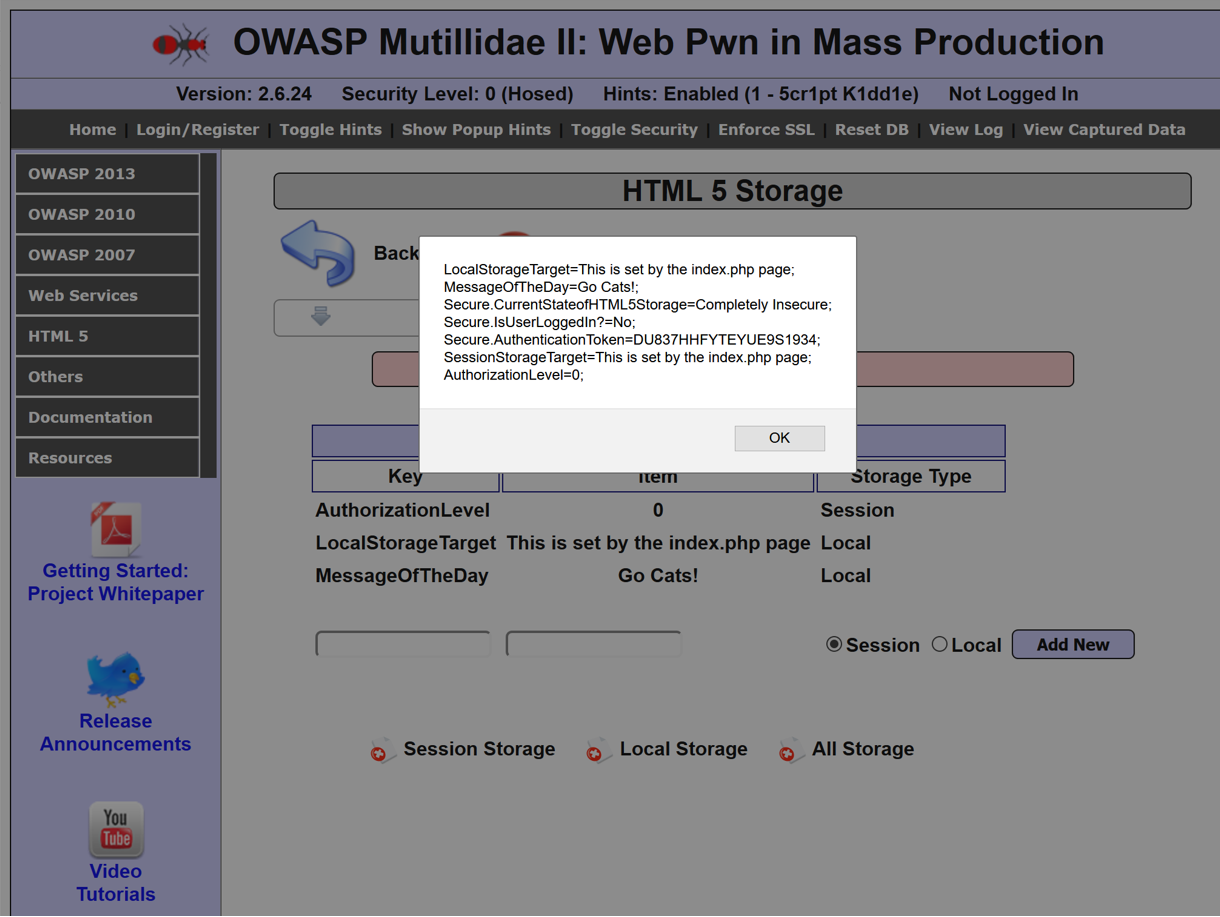Click 'Hints: Enabled (1 - 5cr1pt K1dd1e)' text
This screenshot has width=1220, height=917.
pyautogui.click(x=761, y=94)
